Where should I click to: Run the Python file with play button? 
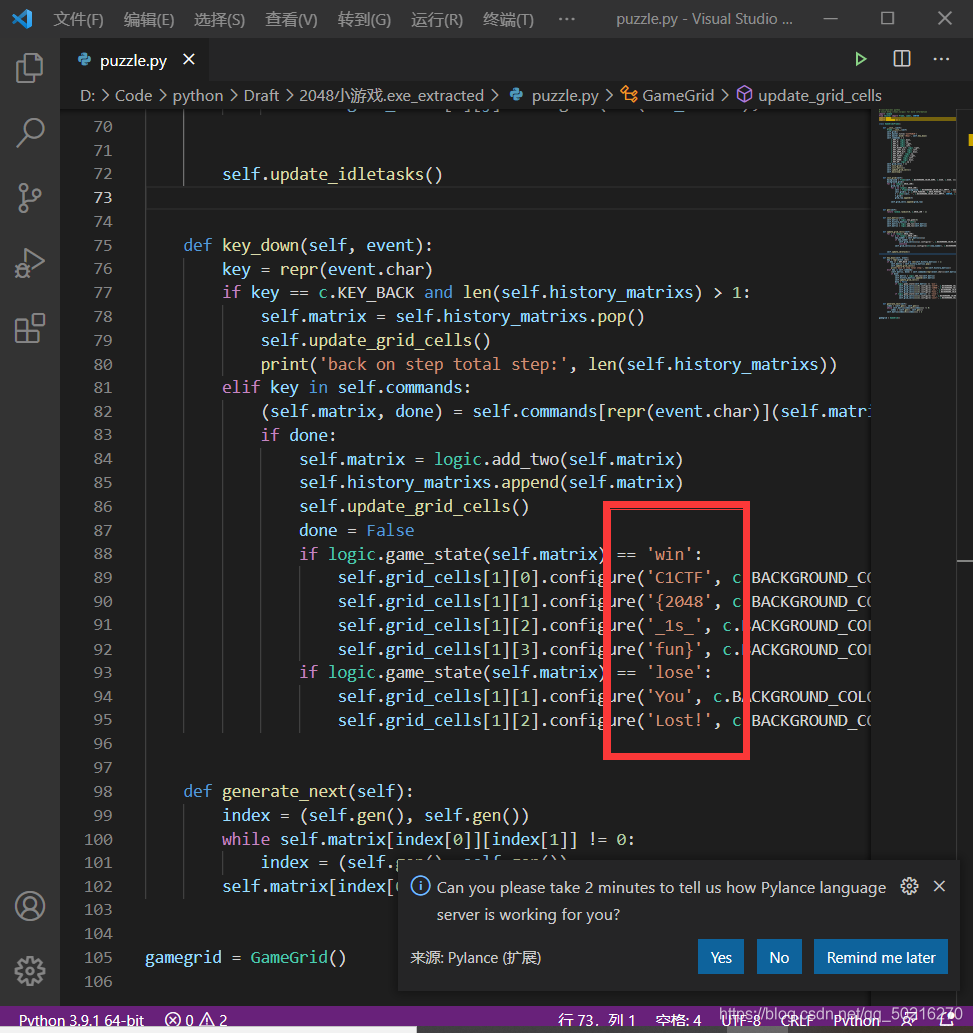coord(860,60)
